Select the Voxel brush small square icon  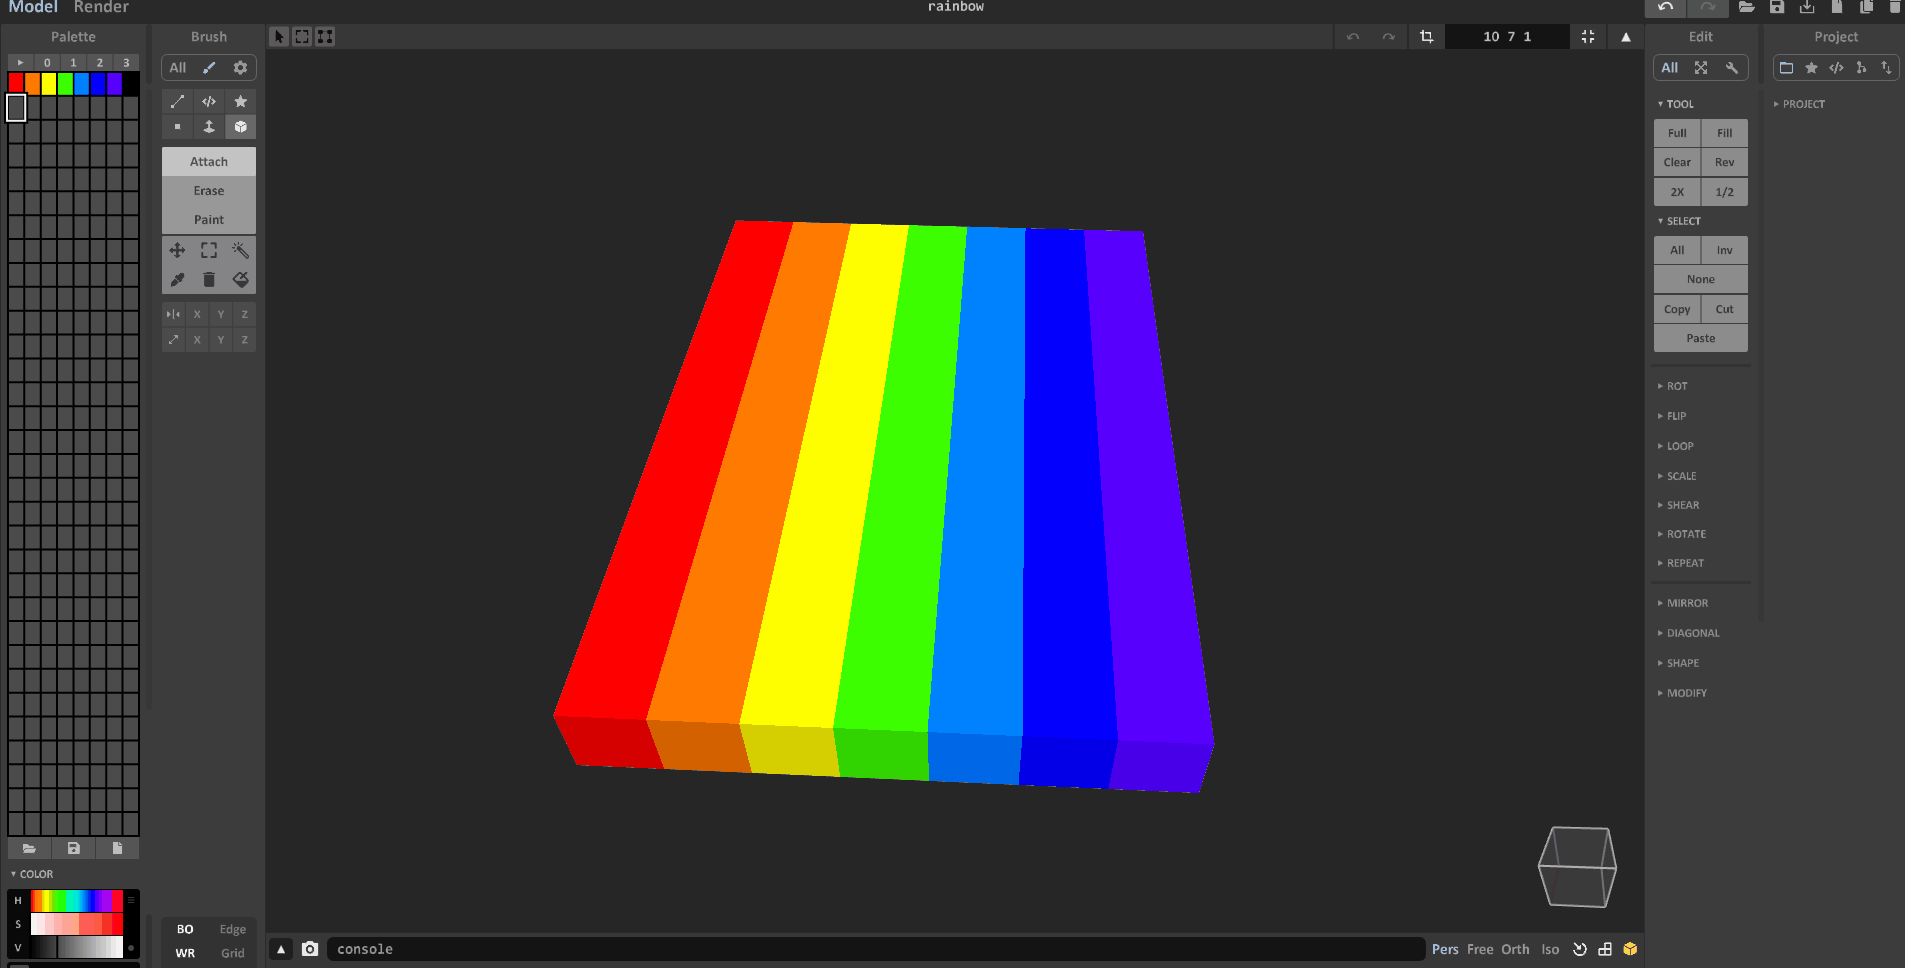177,127
